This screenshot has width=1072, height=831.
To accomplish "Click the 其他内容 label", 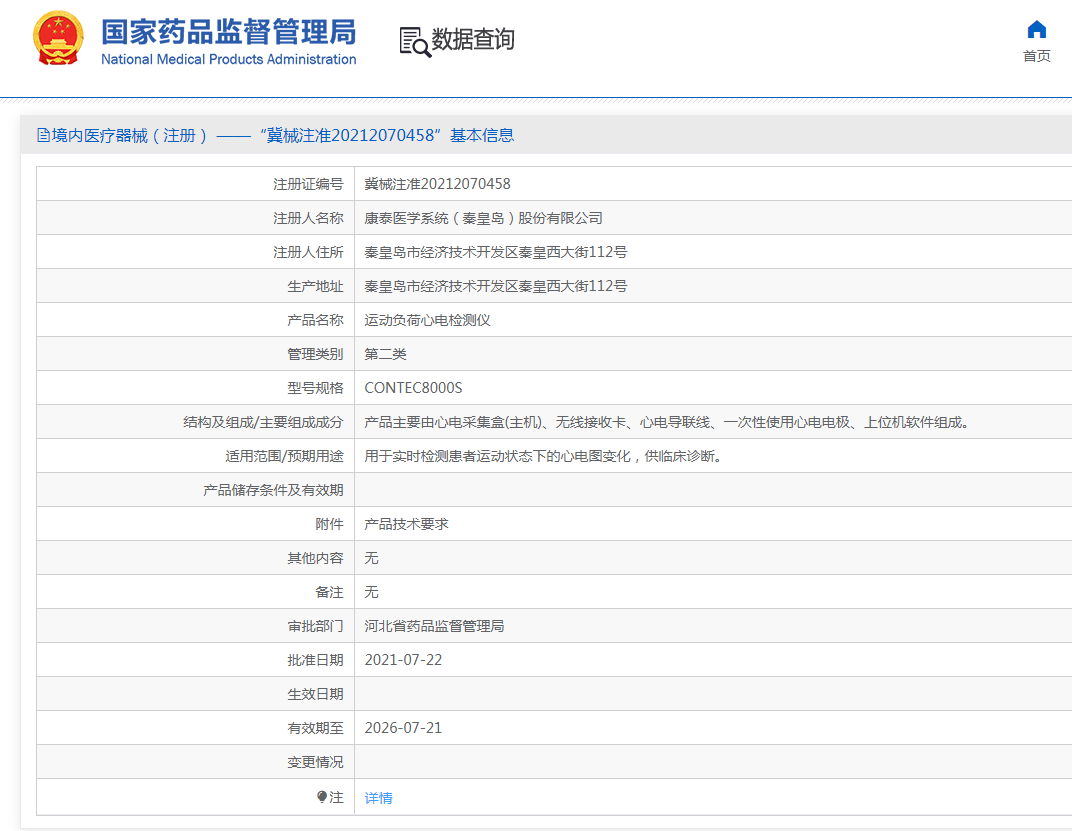I will point(314,558).
